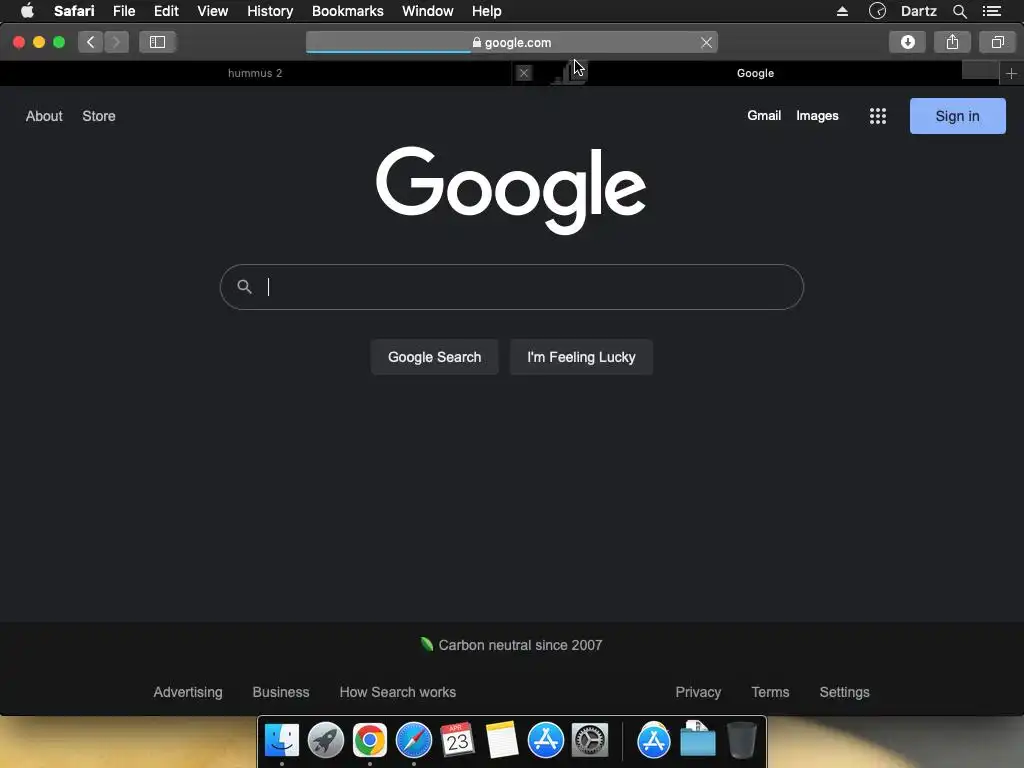Click the google.com address bar
Screen dimensions: 1024x768
tap(511, 42)
